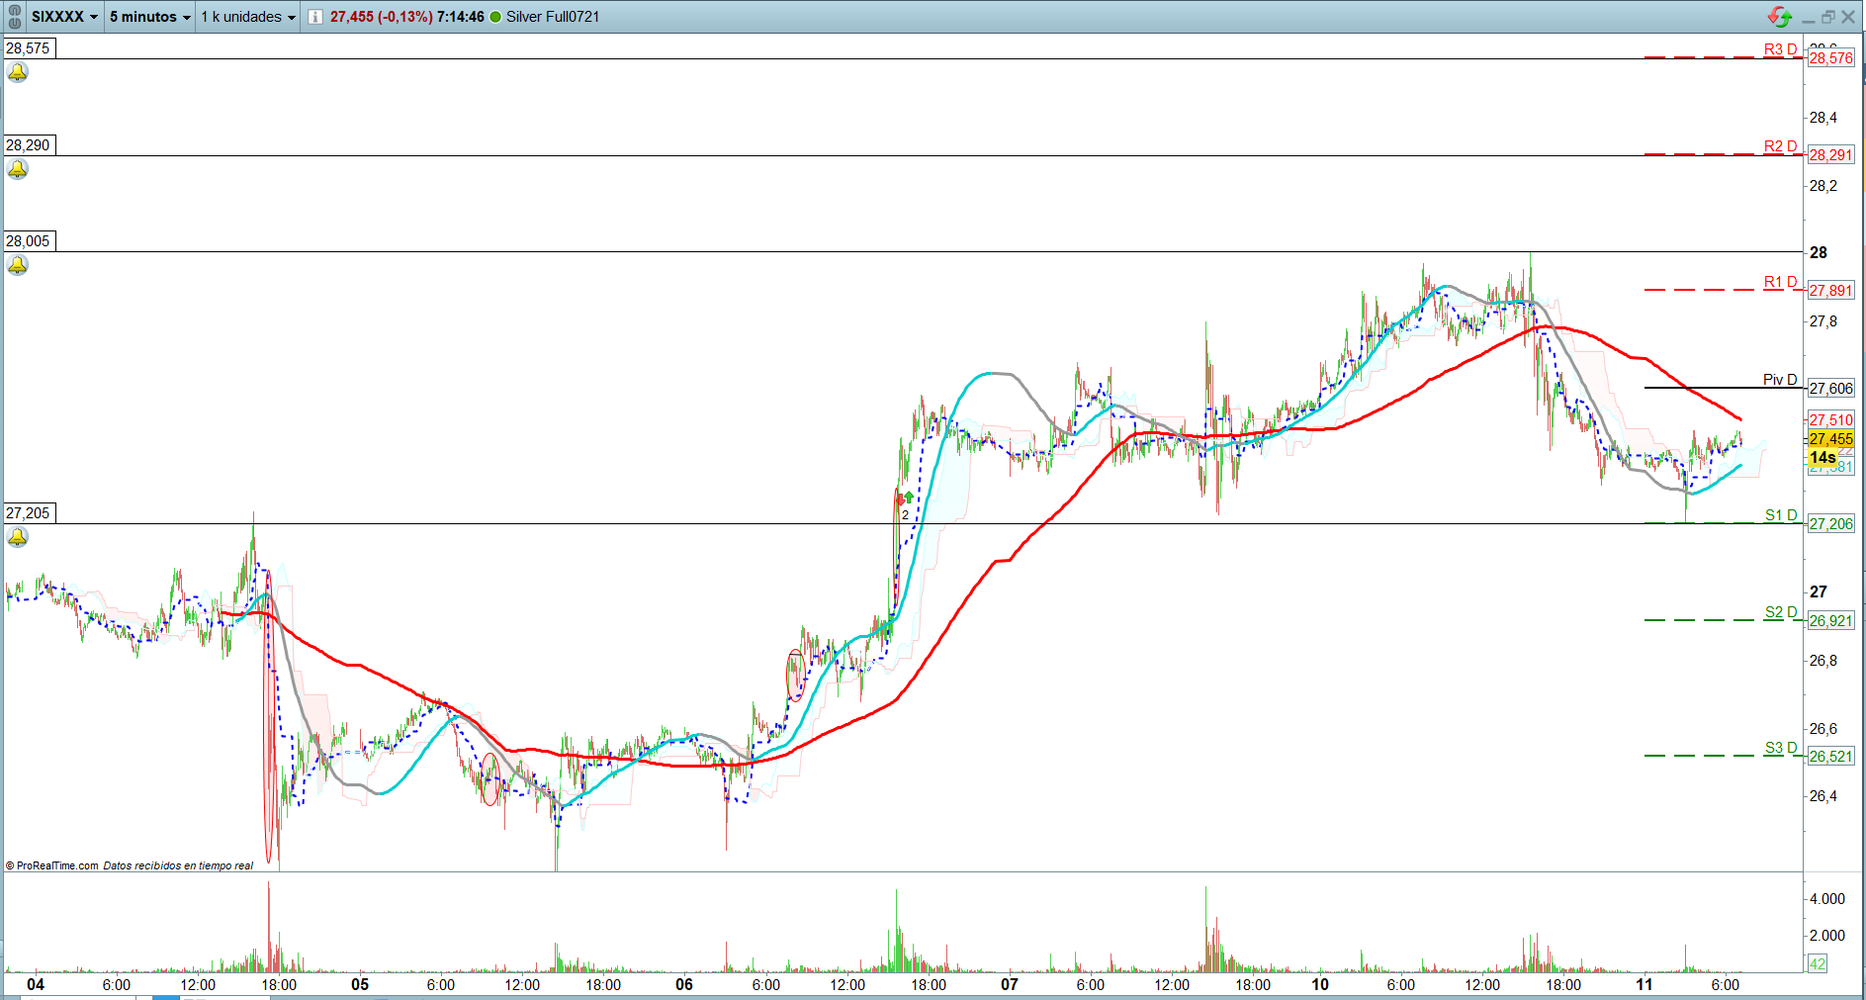Click the yellow 27,455 current price tag
Image resolution: width=1866 pixels, height=1000 pixels.
coord(1831,439)
